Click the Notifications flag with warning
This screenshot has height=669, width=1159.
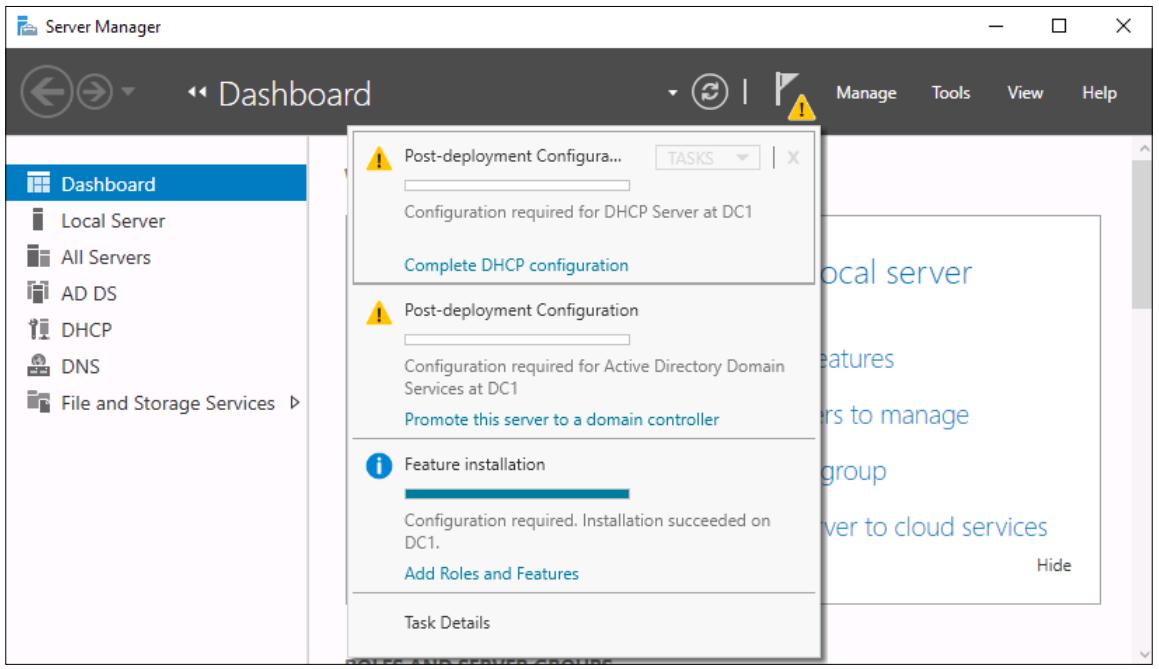(794, 96)
